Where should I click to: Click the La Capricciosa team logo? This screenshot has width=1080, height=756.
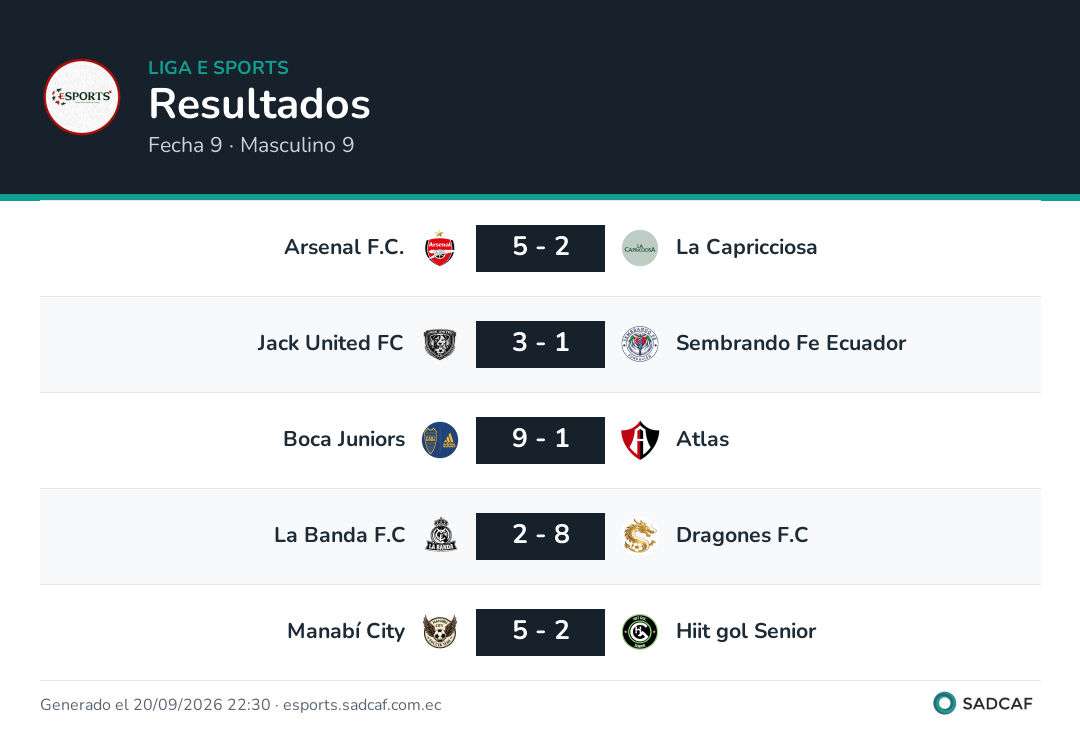click(640, 248)
